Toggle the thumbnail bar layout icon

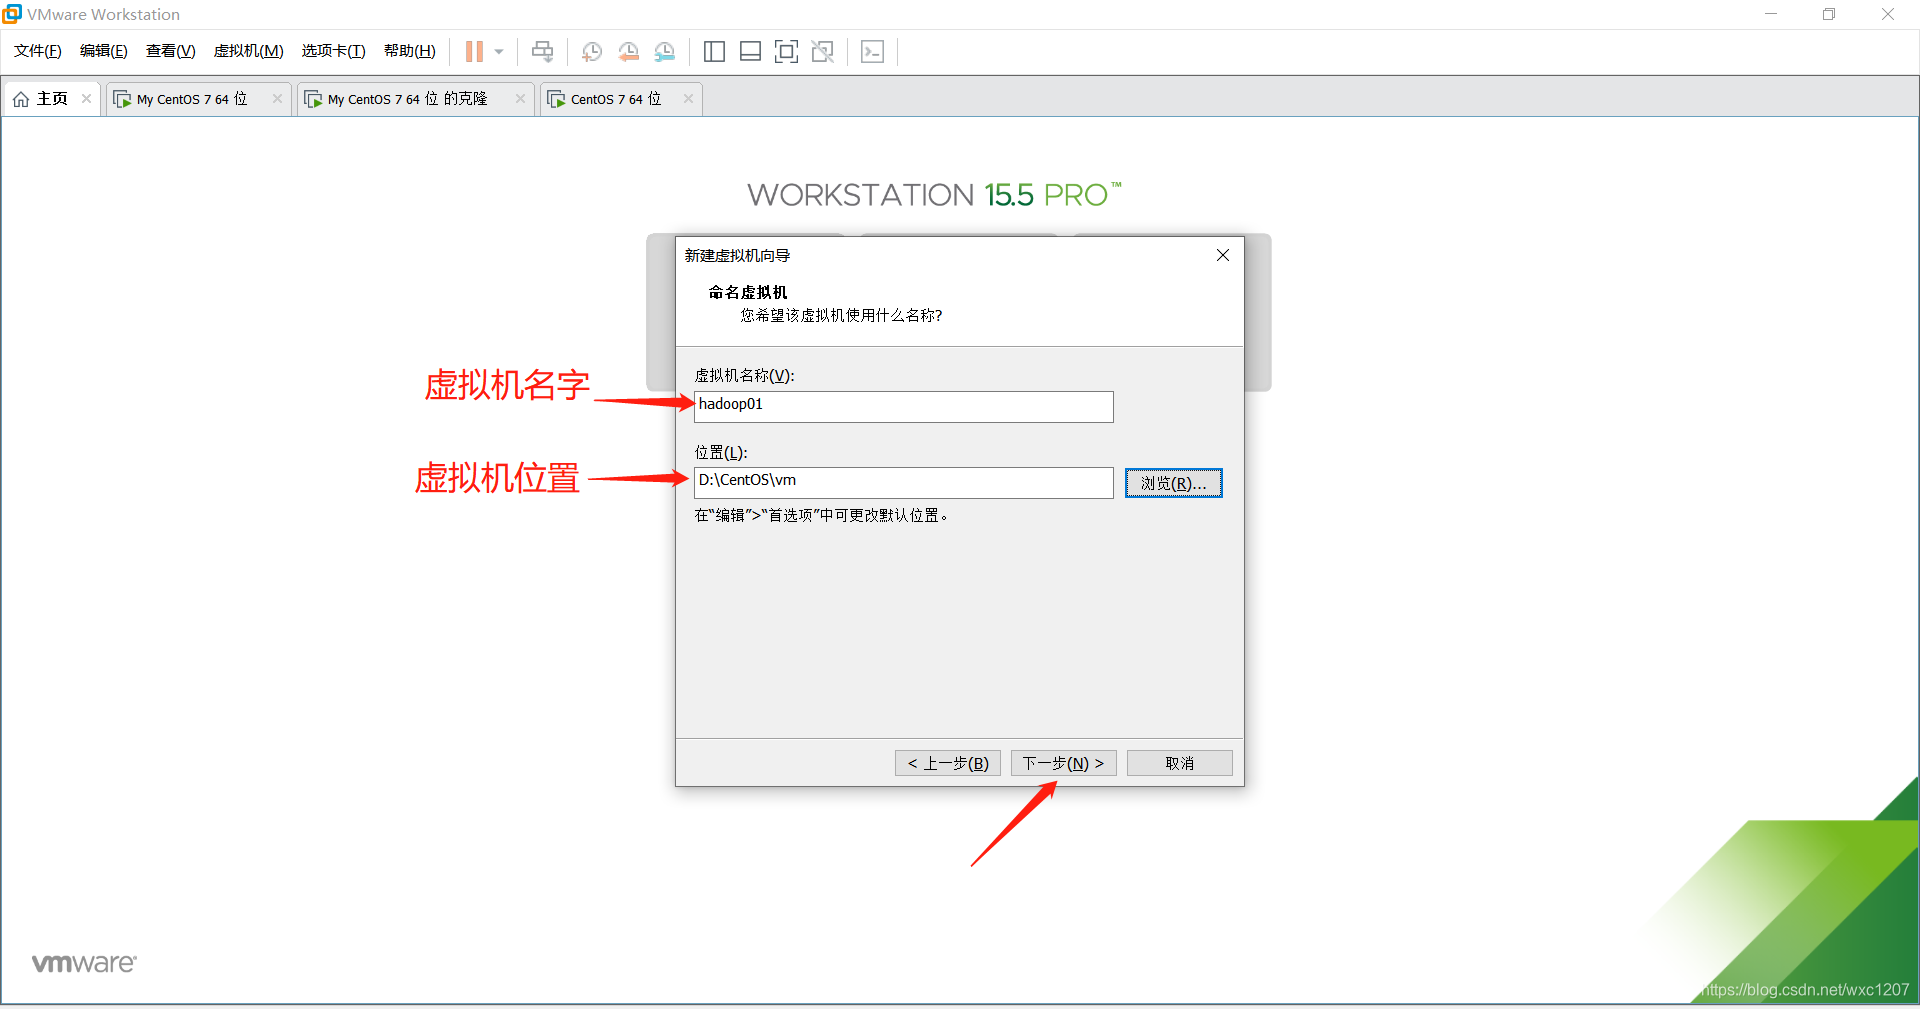[x=750, y=52]
